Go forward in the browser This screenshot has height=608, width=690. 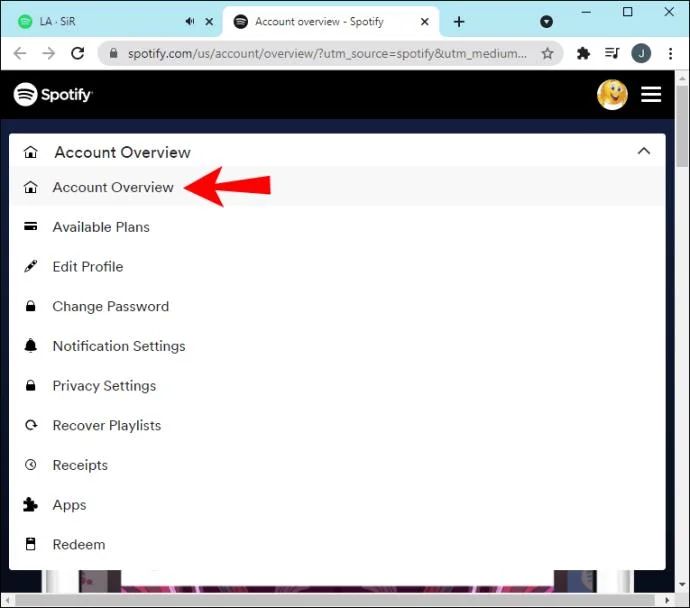coord(48,53)
